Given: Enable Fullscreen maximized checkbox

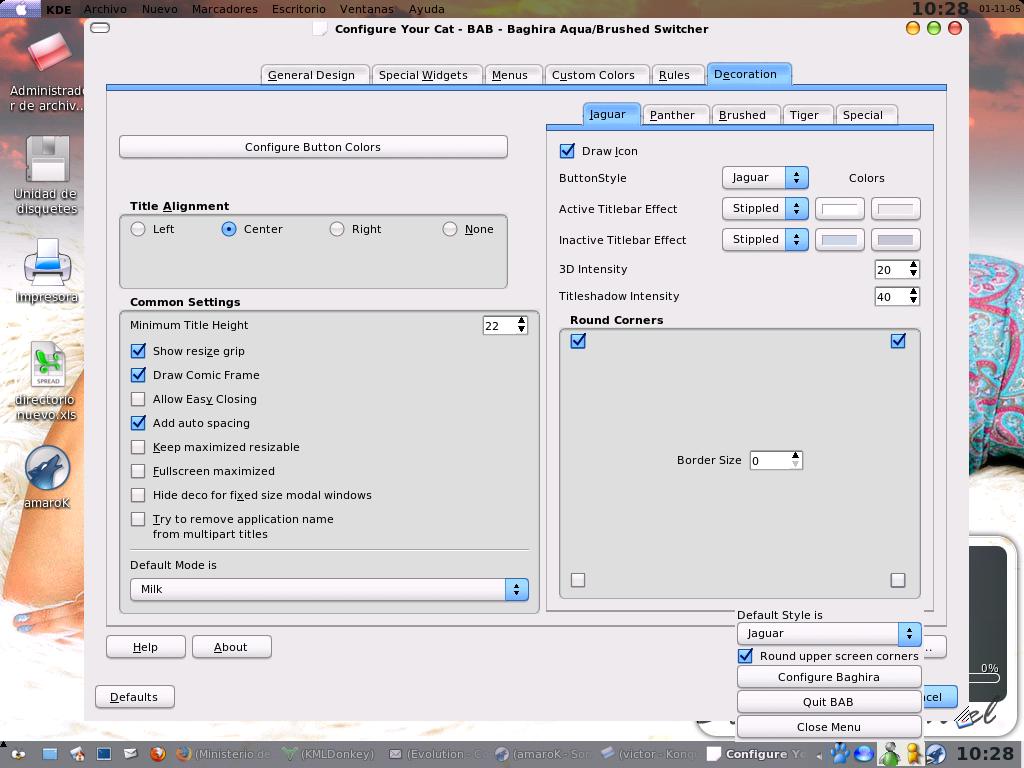Looking at the screenshot, I should (x=138, y=472).
